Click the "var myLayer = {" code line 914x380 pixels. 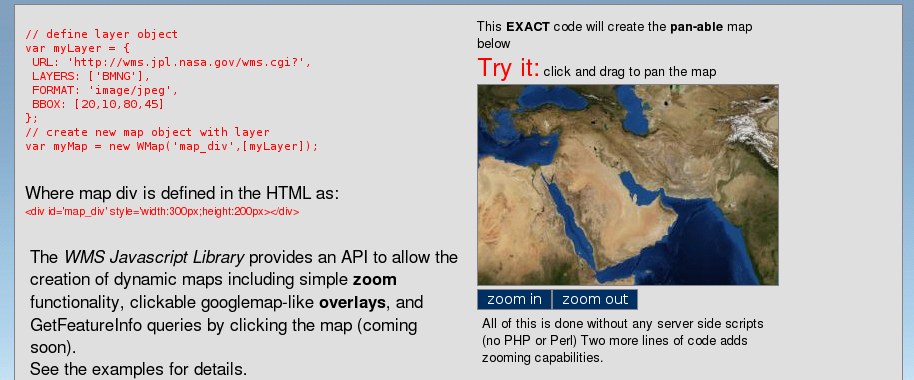(x=78, y=48)
